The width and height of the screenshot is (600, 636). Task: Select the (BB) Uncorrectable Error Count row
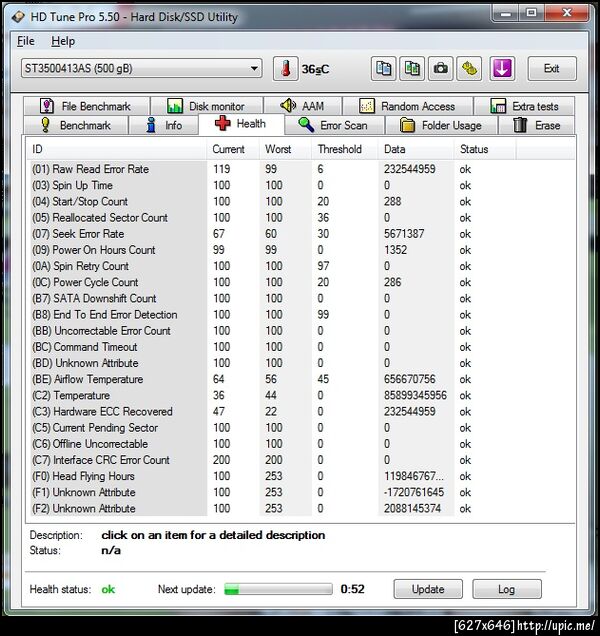pos(300,331)
